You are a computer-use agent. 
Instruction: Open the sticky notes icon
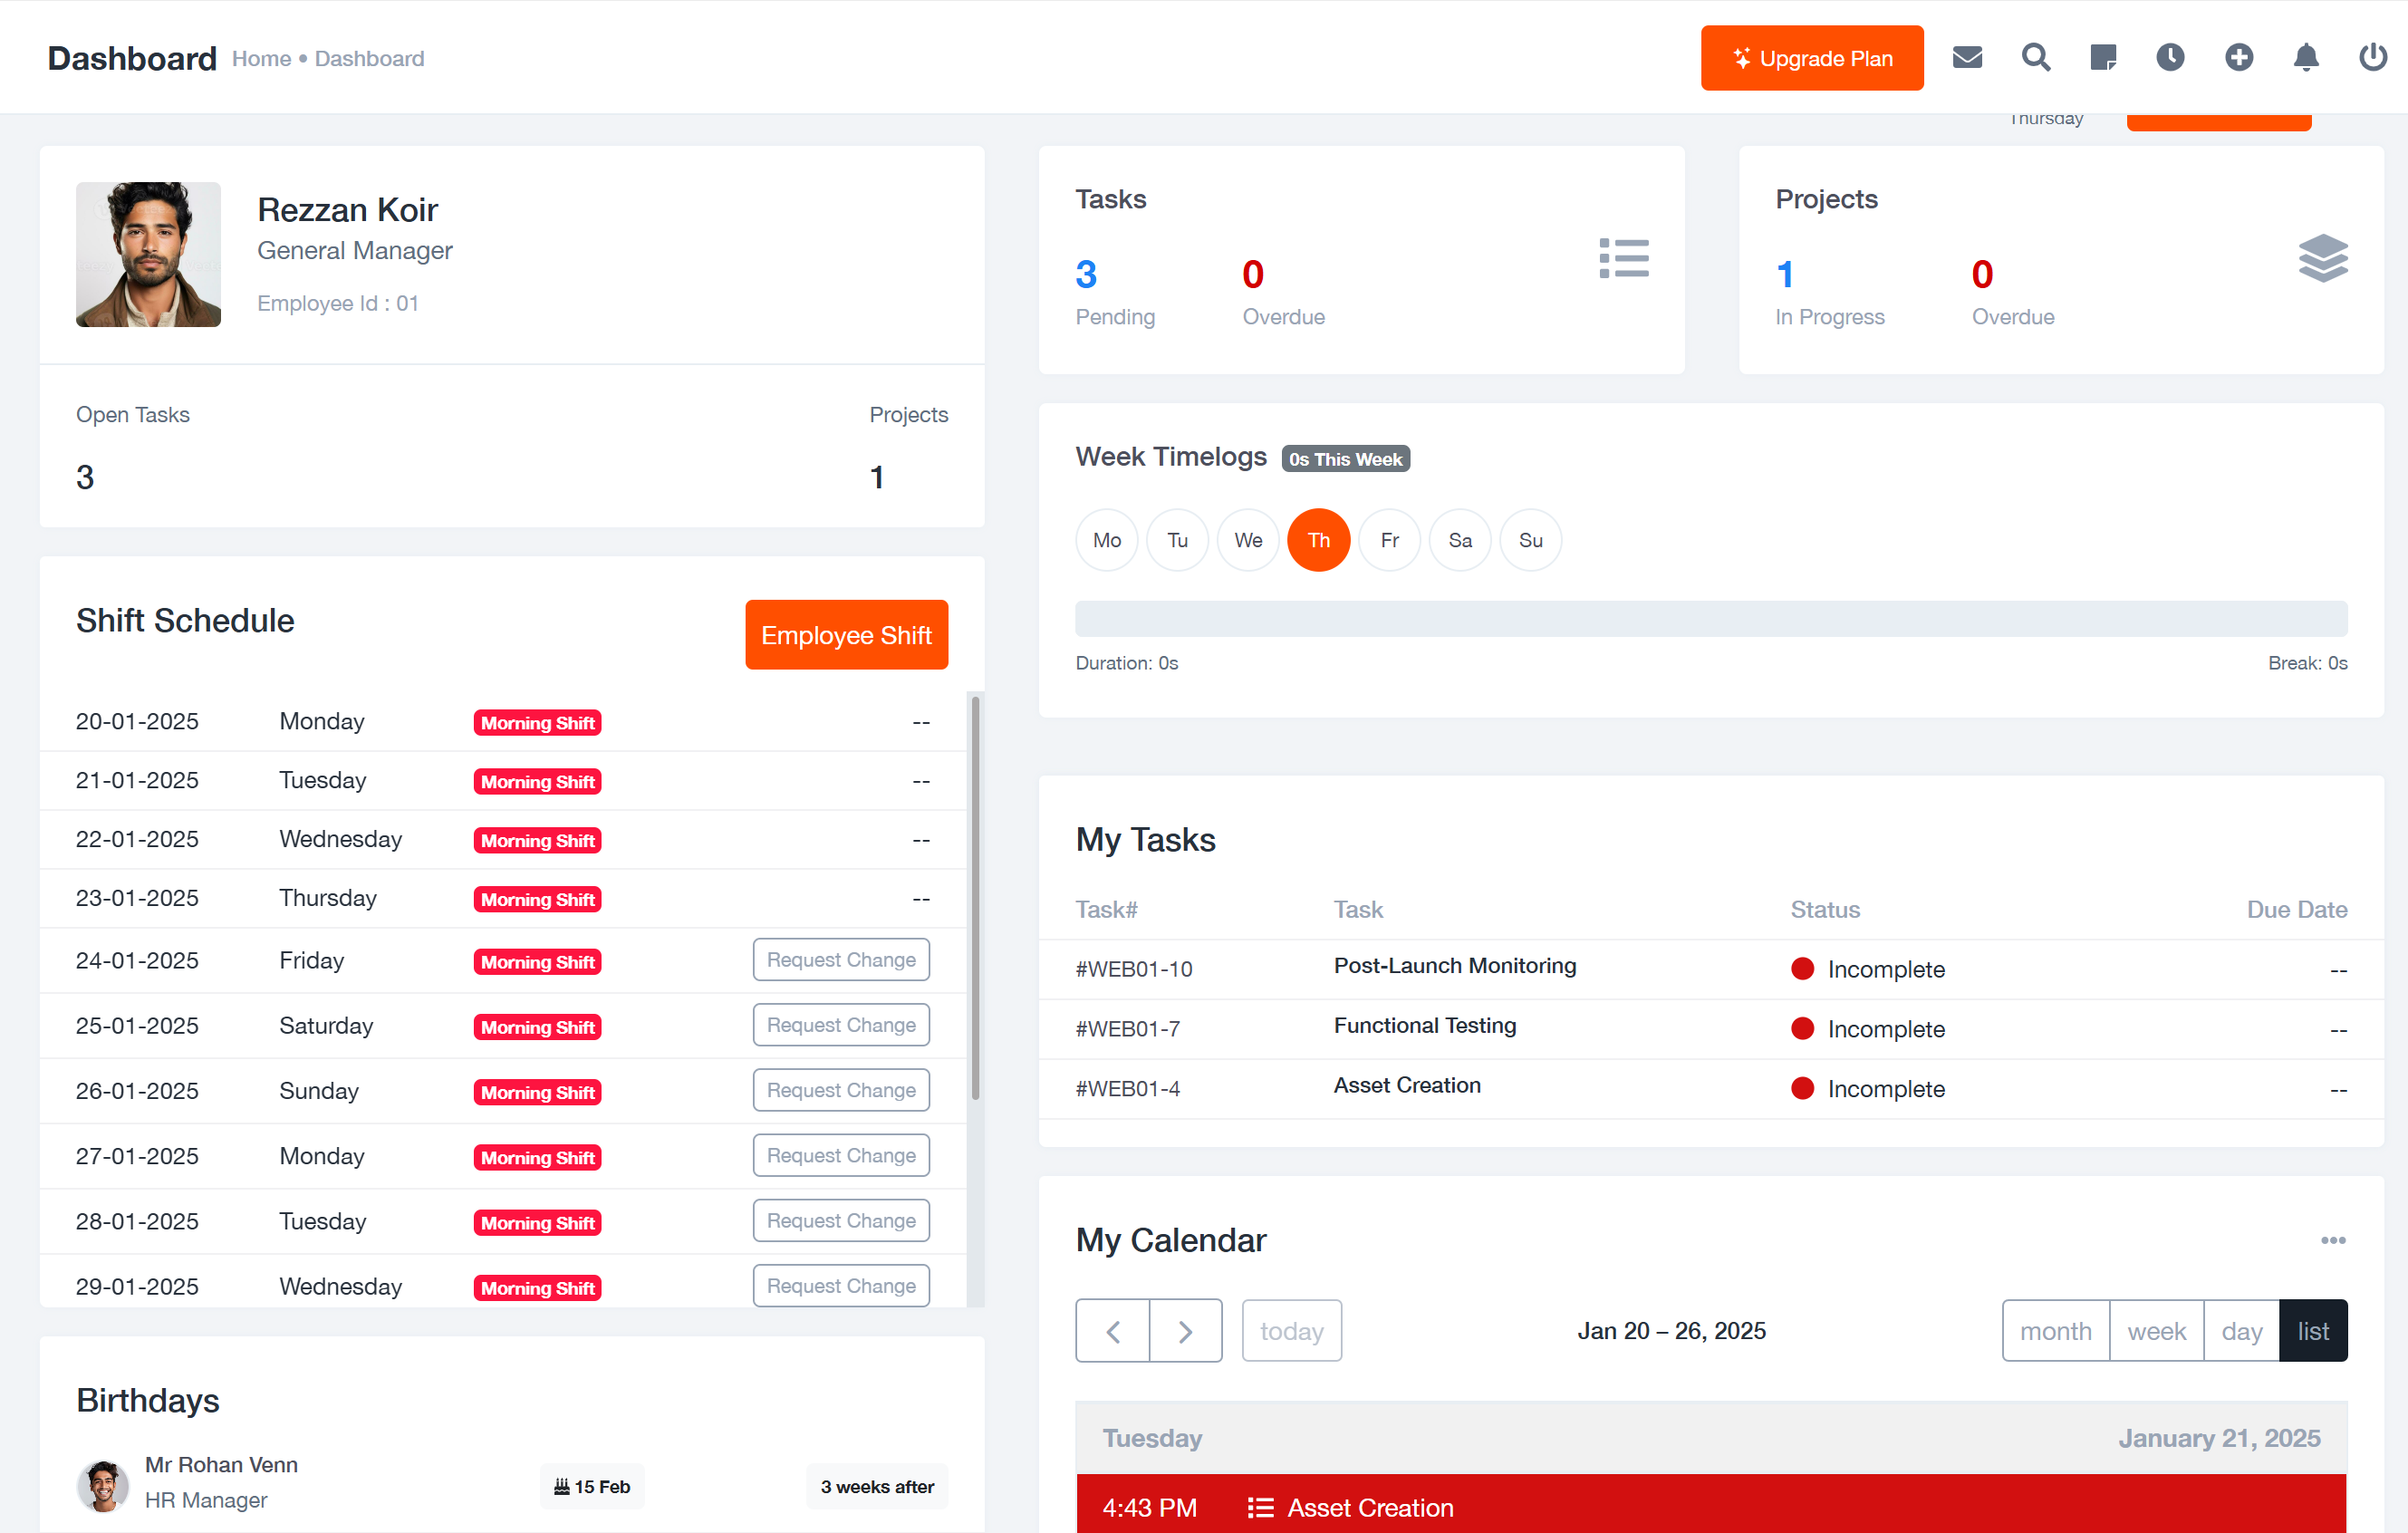(x=2102, y=58)
